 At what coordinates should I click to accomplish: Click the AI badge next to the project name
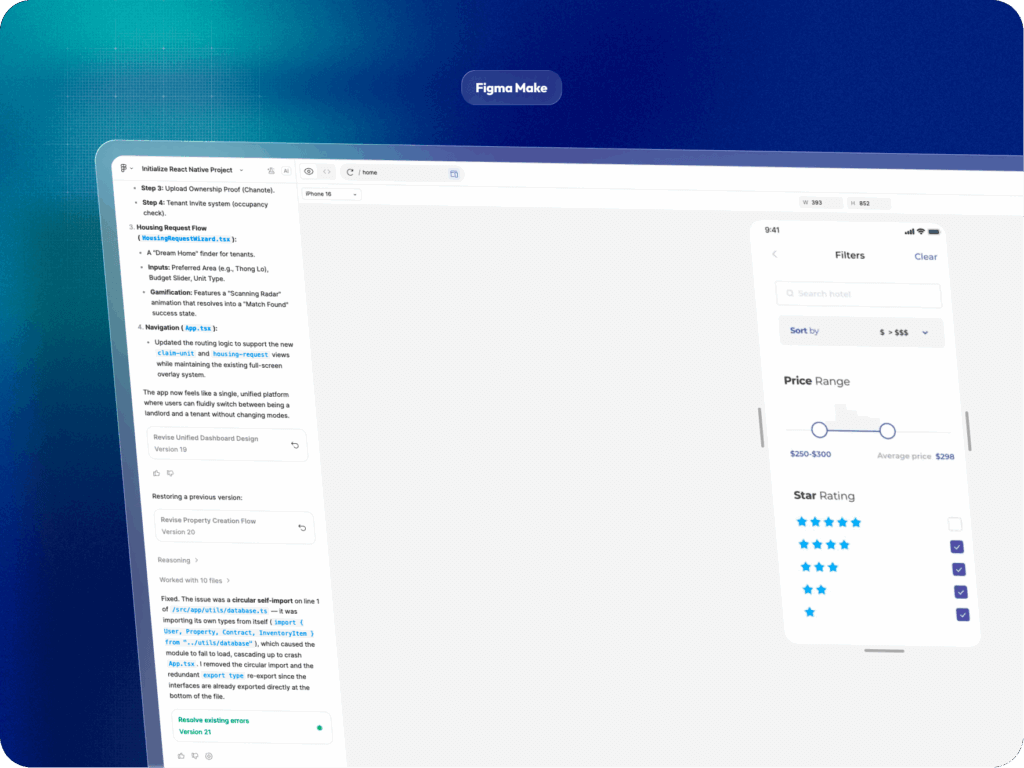tap(286, 170)
